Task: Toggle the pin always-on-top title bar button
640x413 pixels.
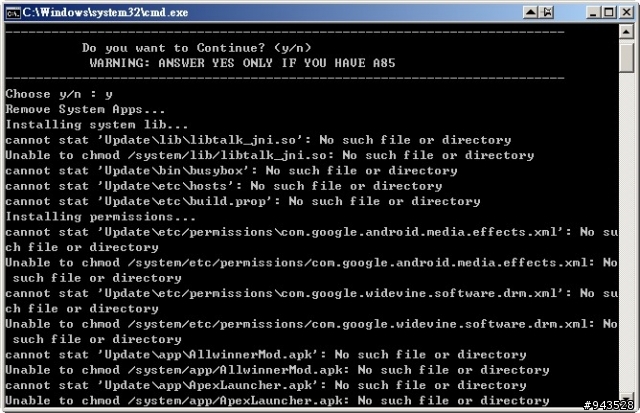Action: point(547,12)
